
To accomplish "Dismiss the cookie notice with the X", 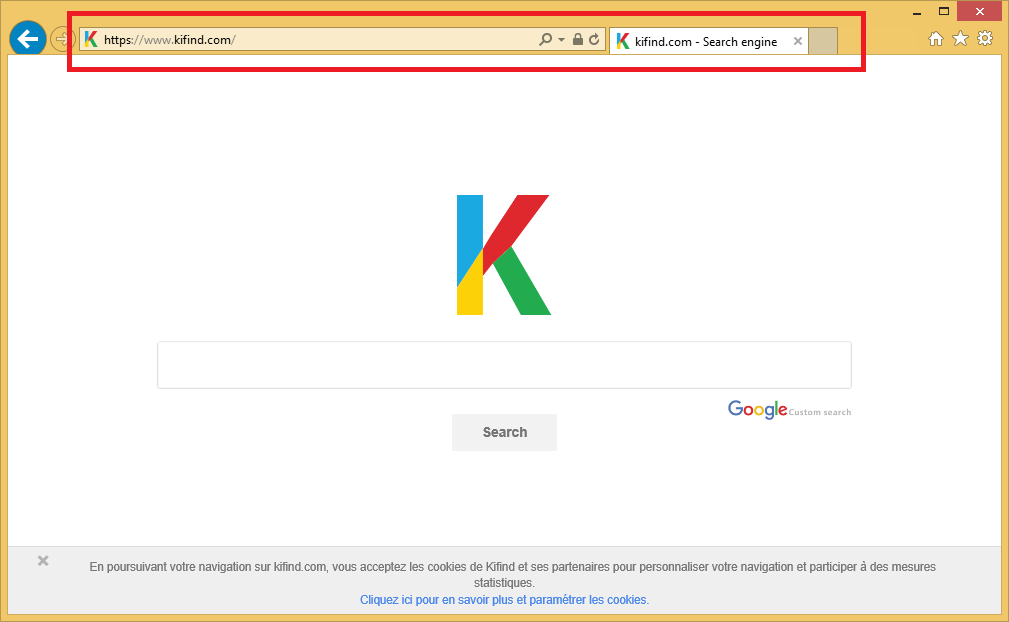I will click(43, 561).
